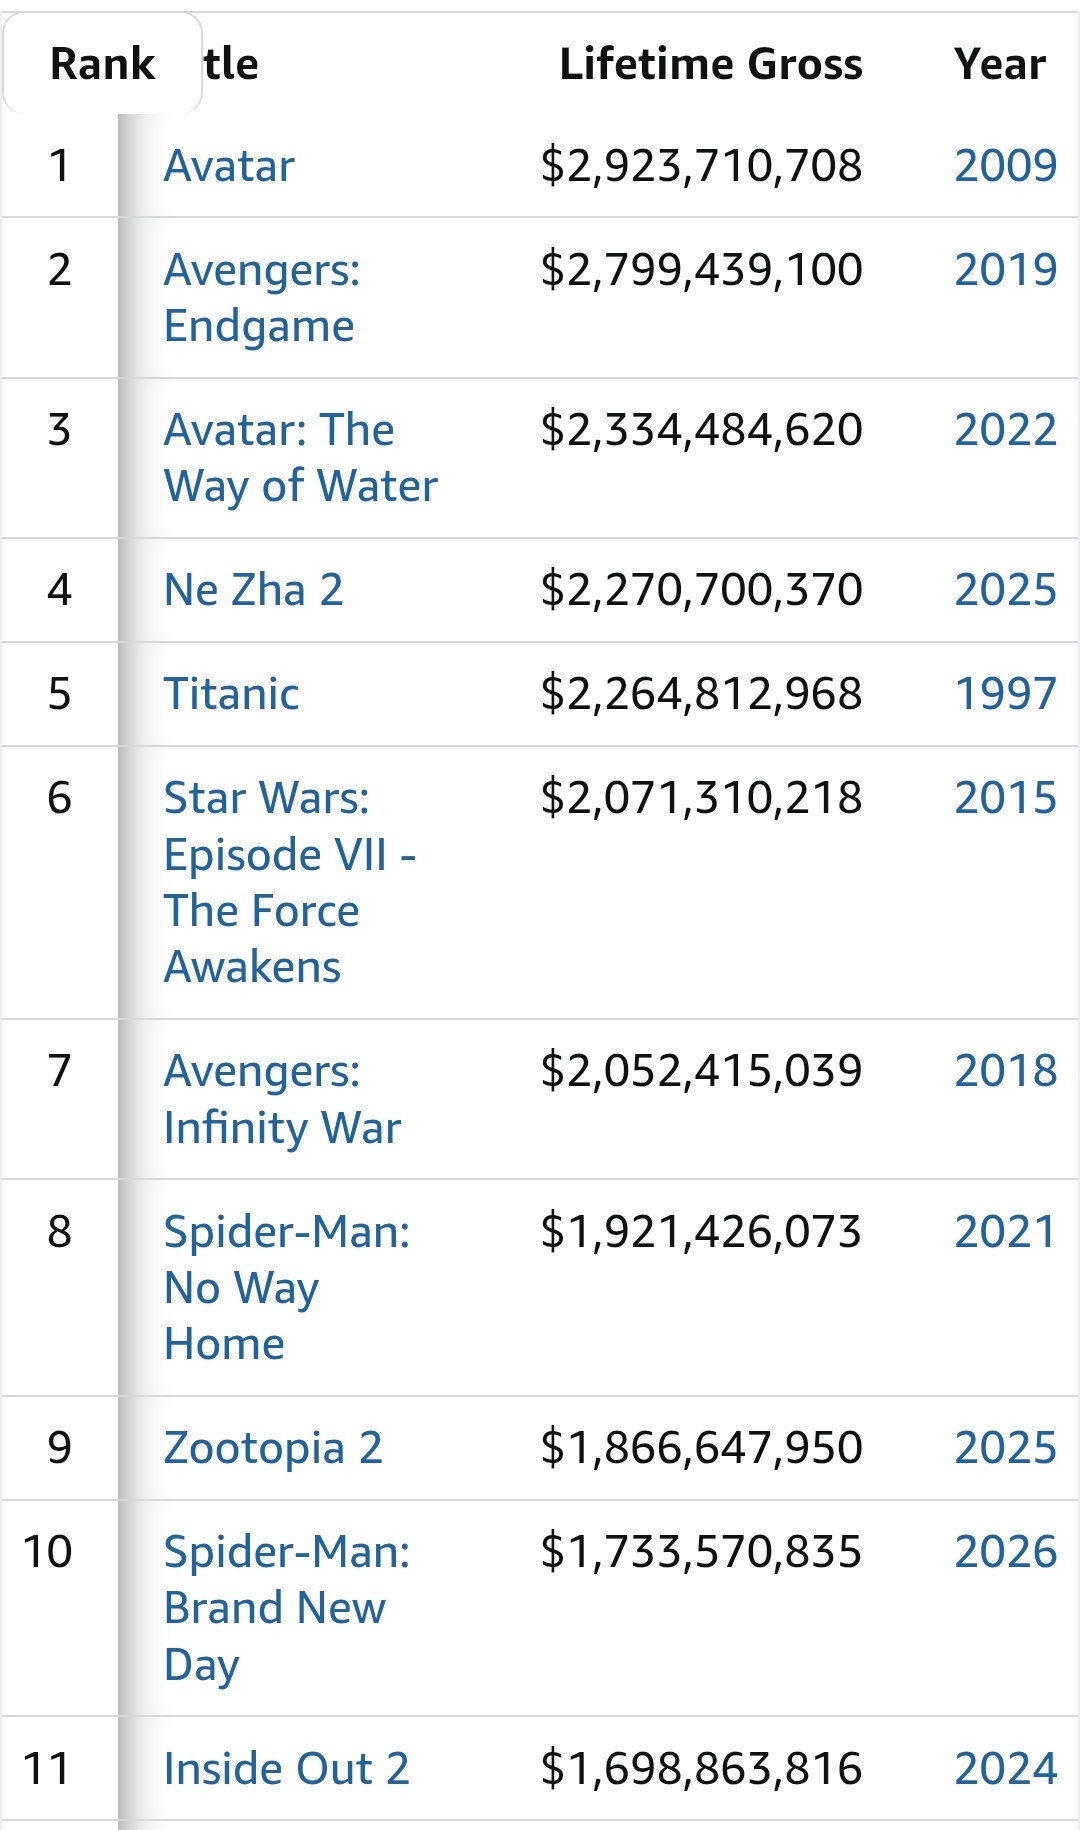
Task: Open Avengers: Endgame title link
Action: click(262, 298)
